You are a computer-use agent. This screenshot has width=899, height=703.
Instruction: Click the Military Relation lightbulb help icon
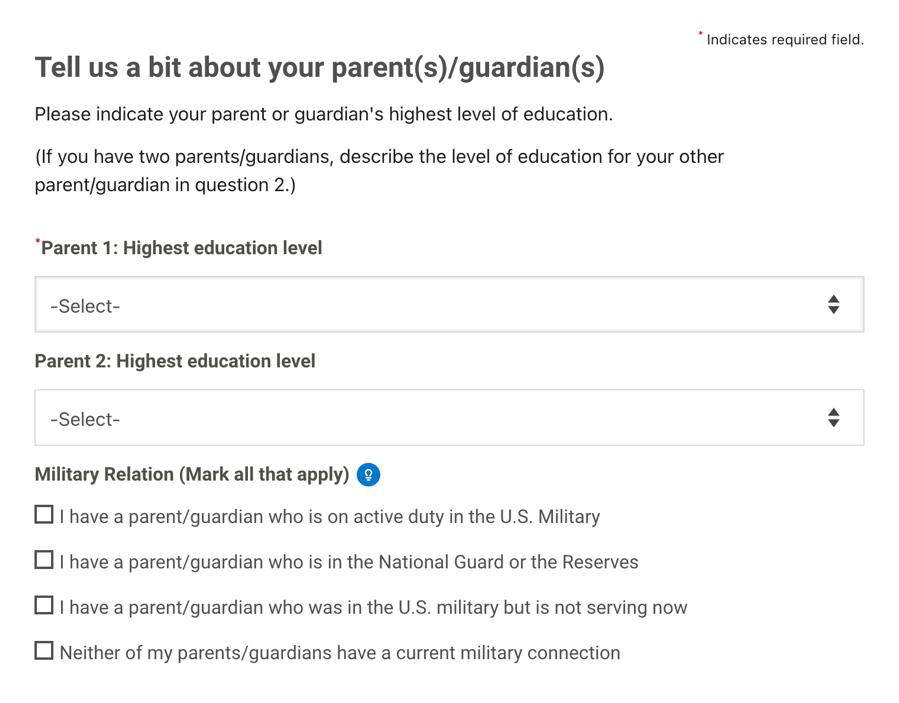click(368, 474)
